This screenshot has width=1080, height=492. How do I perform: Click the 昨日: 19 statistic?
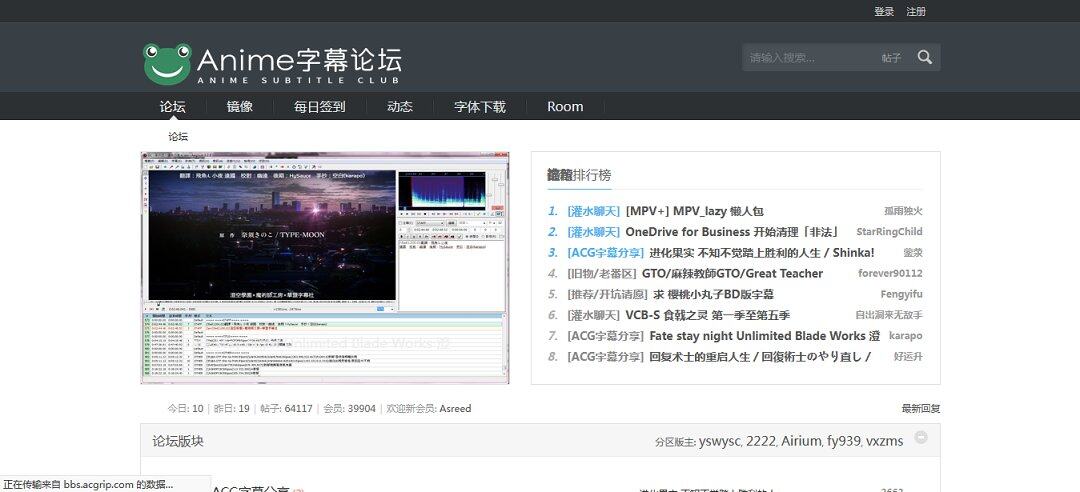point(231,409)
